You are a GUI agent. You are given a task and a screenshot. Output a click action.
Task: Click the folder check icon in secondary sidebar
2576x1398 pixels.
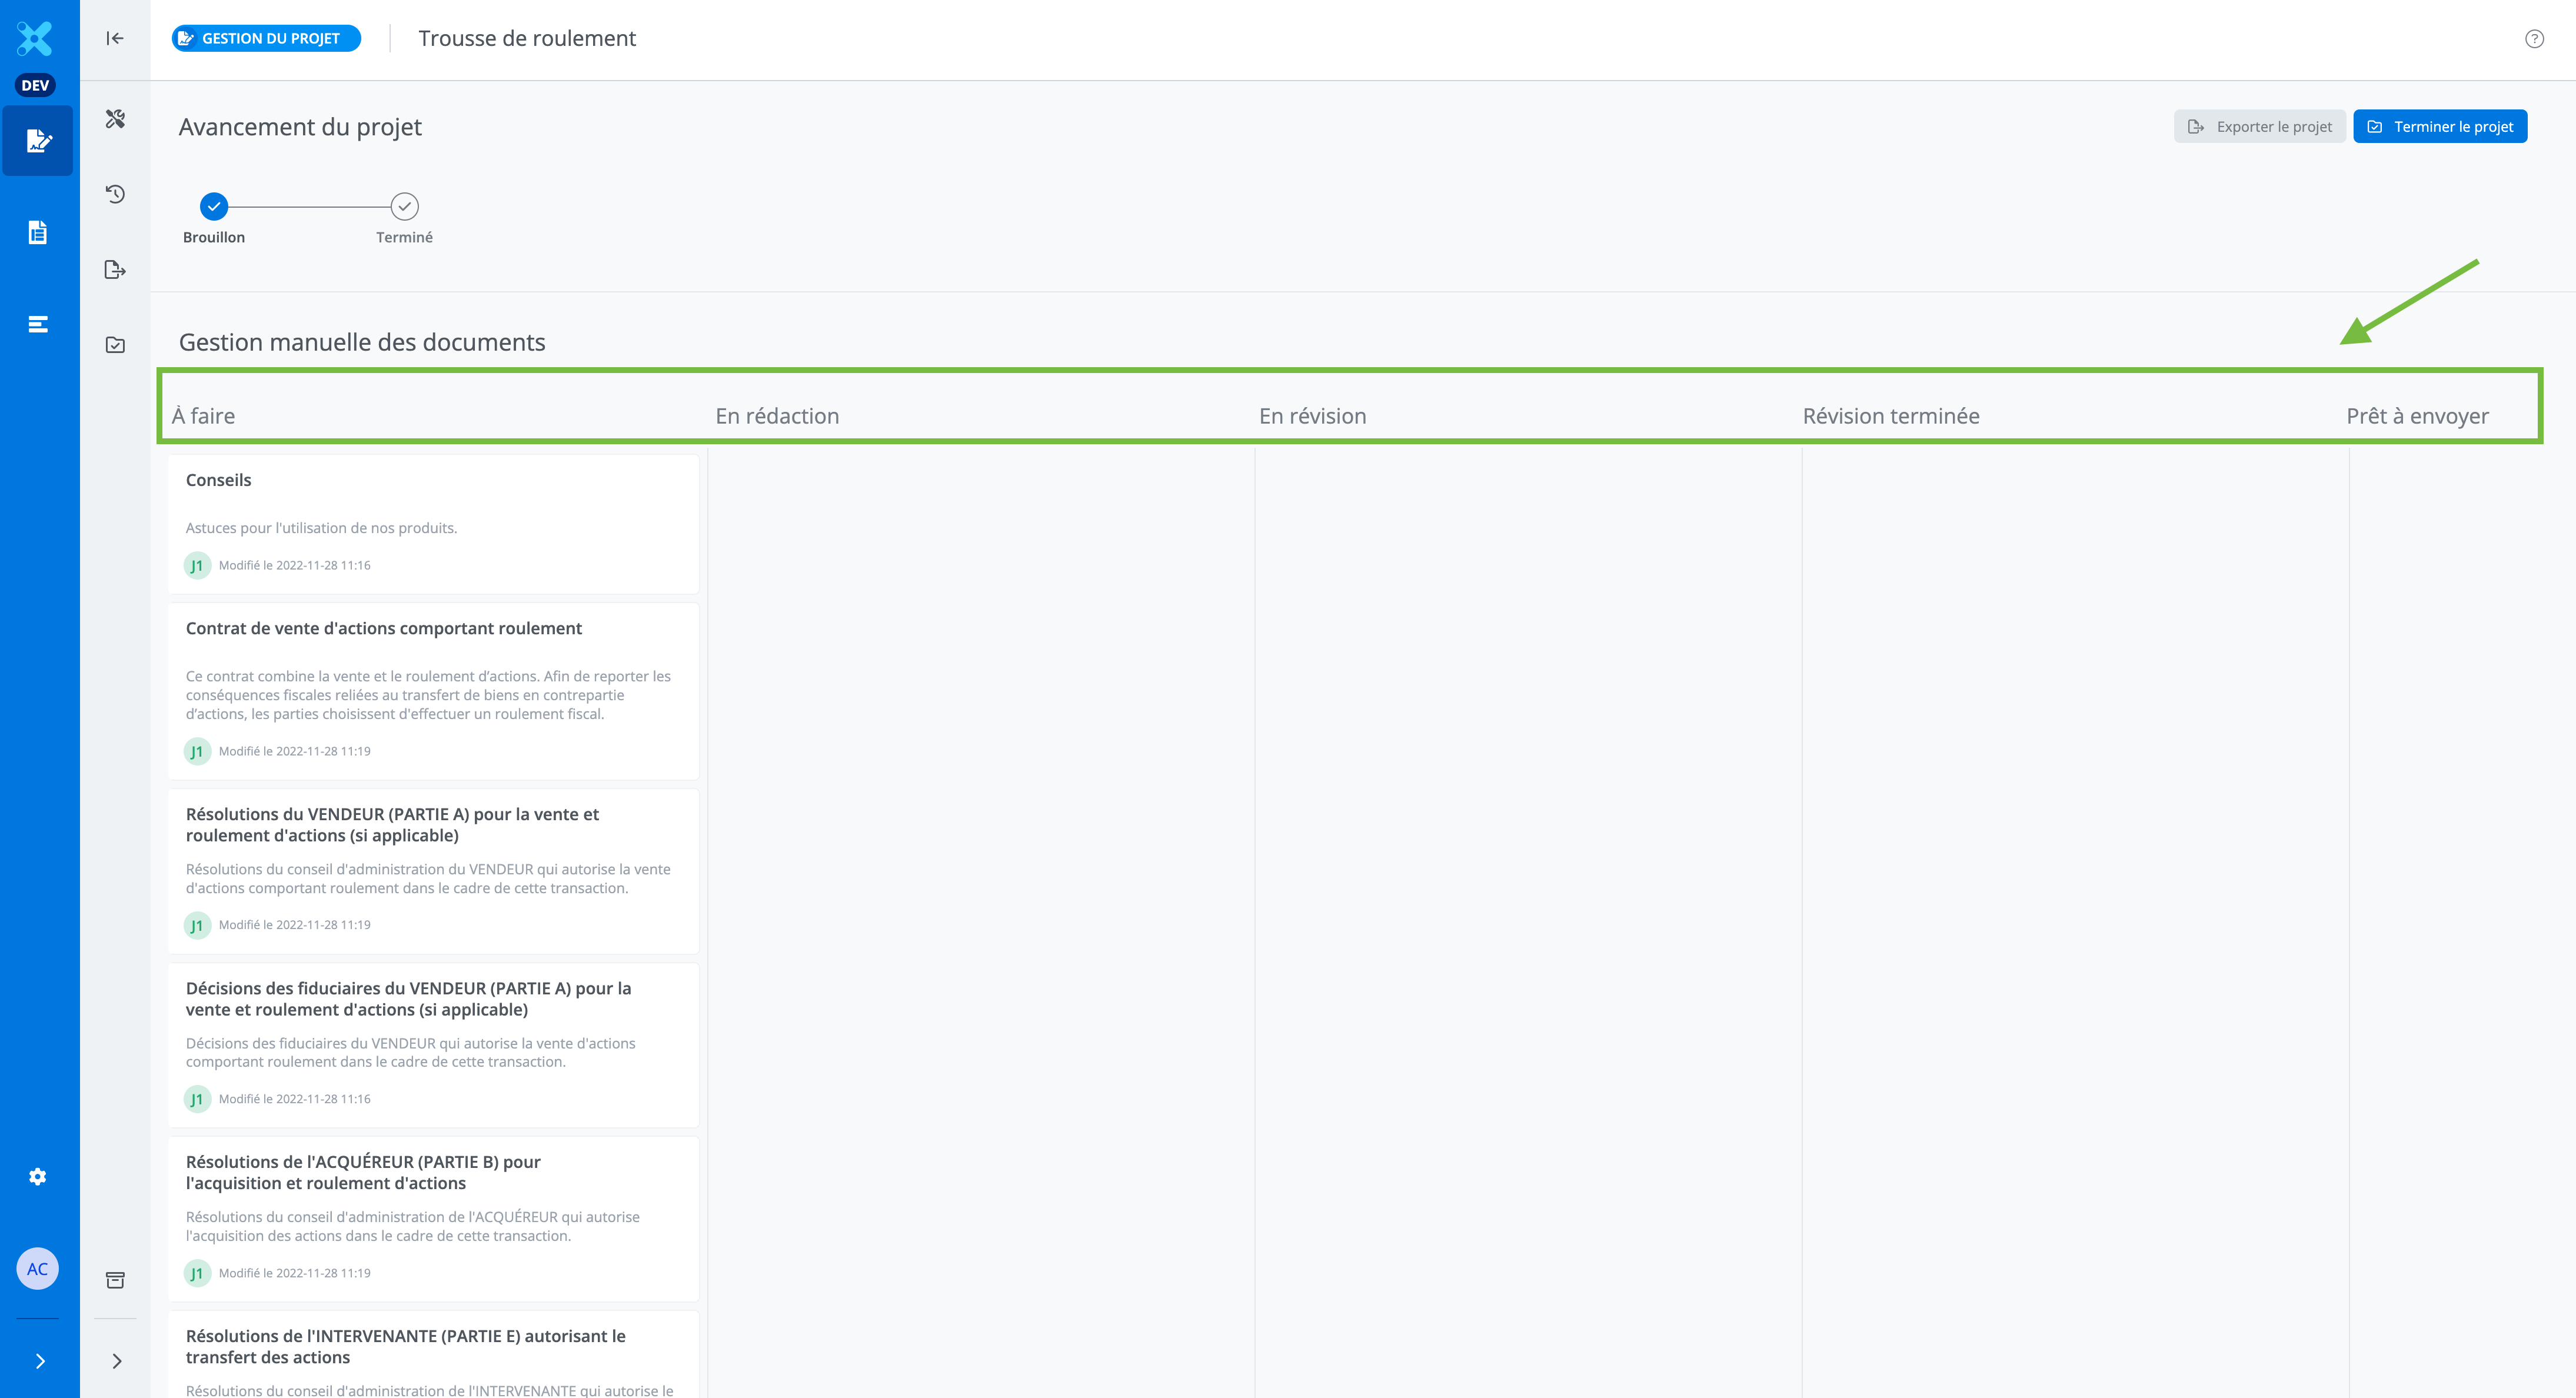click(115, 345)
